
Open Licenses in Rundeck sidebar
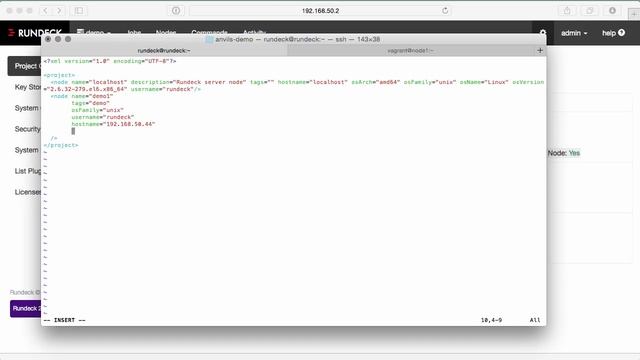[x=28, y=192]
